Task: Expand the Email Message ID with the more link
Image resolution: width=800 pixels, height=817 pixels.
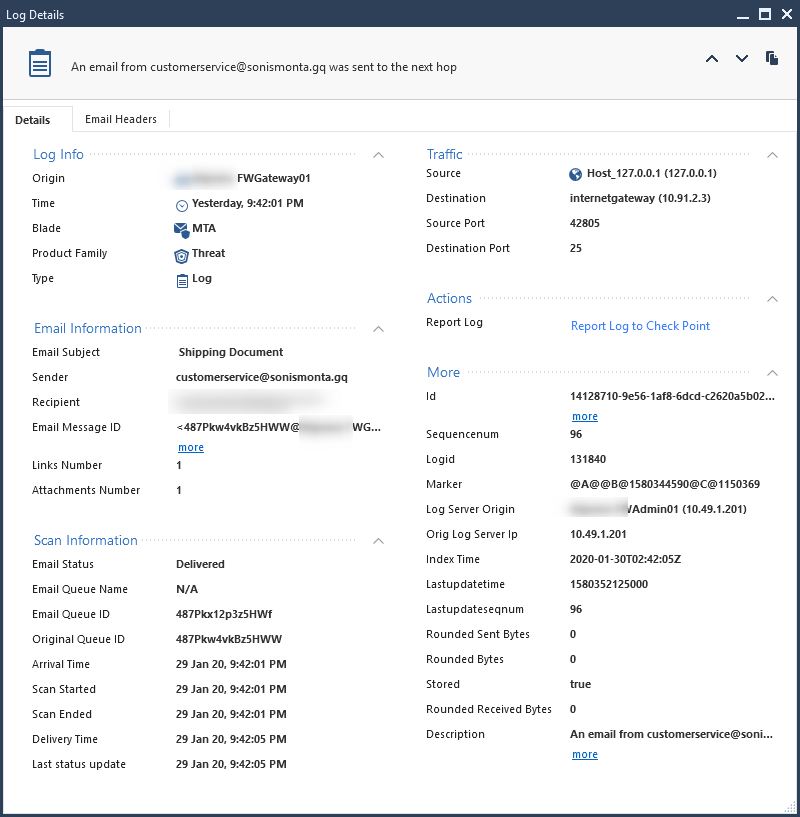Action: click(190, 447)
